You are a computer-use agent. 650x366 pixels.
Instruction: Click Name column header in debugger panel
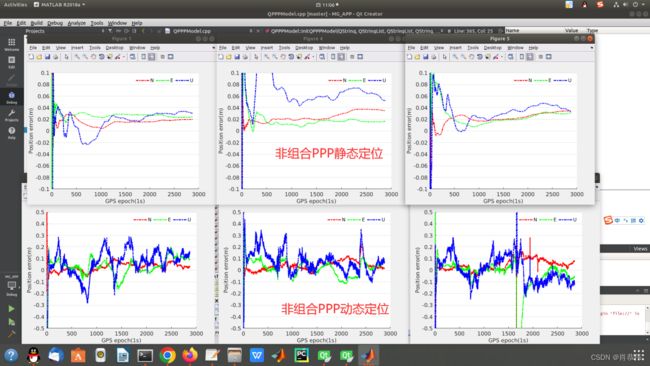point(512,30)
